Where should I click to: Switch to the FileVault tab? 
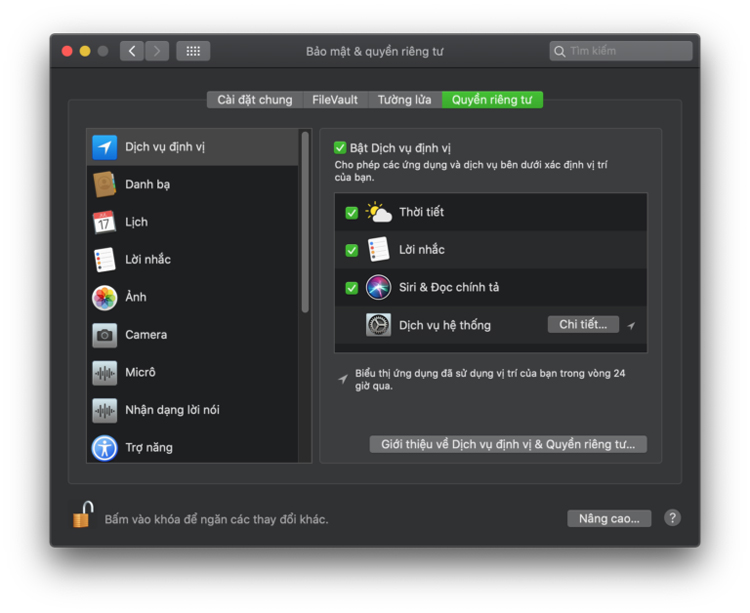point(335,100)
